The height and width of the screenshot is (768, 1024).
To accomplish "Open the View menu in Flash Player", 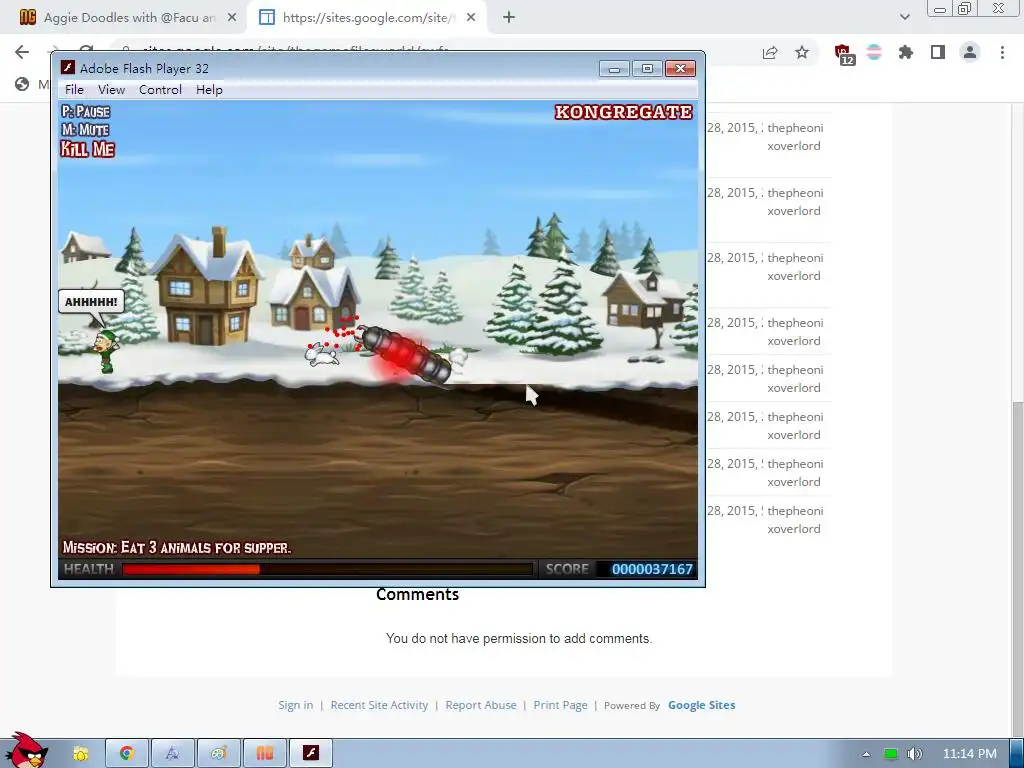I will [111, 89].
